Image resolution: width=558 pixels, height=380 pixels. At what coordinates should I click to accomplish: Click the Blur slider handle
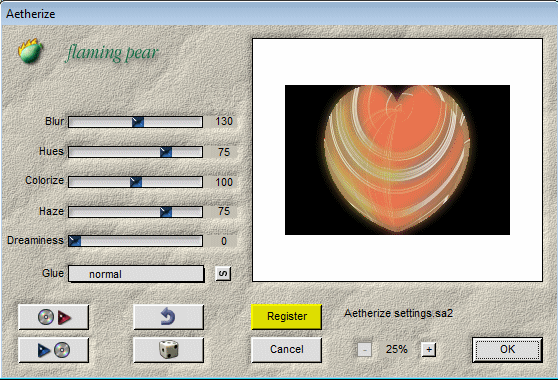138,122
